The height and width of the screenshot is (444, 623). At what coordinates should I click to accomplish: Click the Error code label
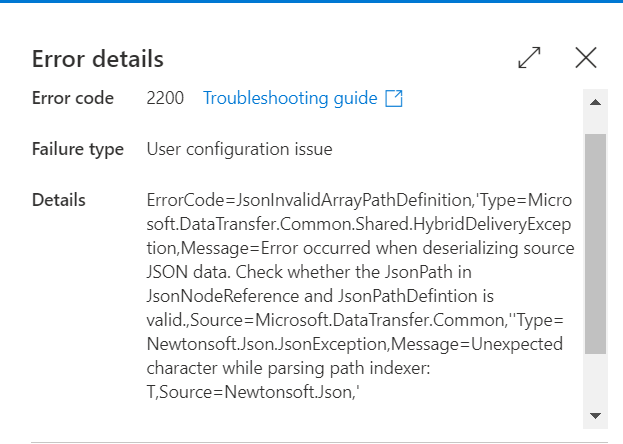point(72,98)
